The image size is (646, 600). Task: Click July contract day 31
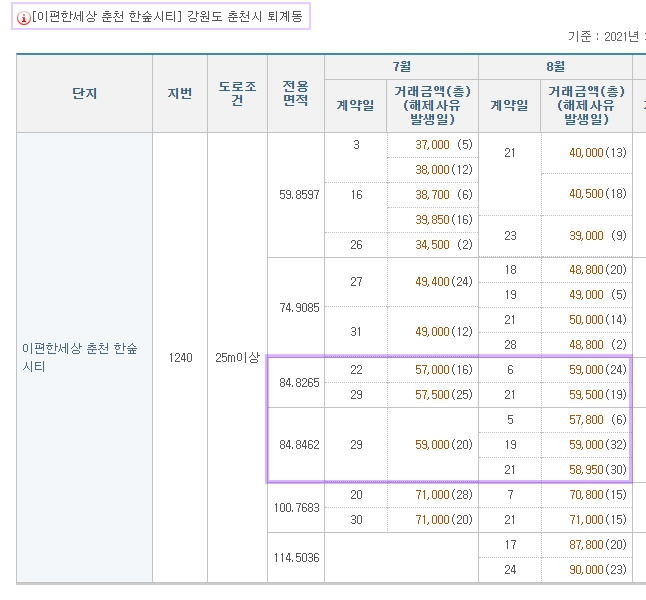click(x=356, y=332)
